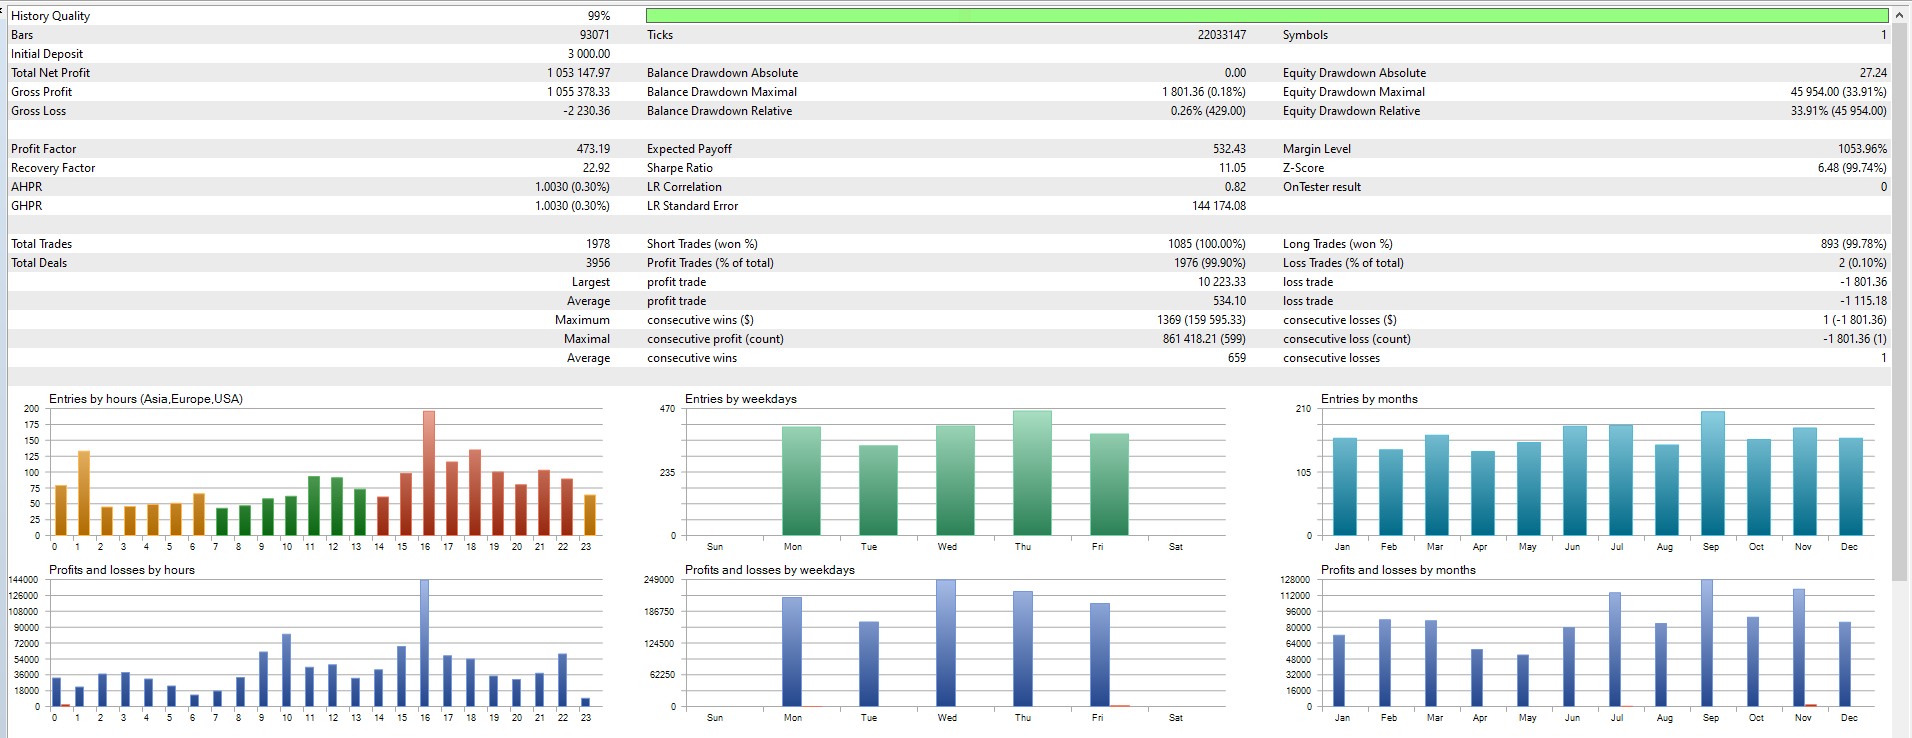Screen dimensions: 1912x738
Task: Select the Short Trades value "1085 (100.00%)"
Action: [x=1207, y=244]
